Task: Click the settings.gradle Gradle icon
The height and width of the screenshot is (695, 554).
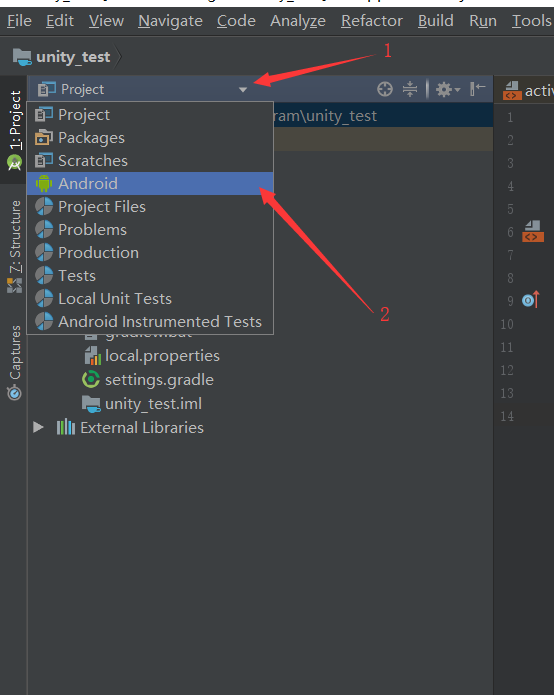Action: pyautogui.click(x=91, y=379)
